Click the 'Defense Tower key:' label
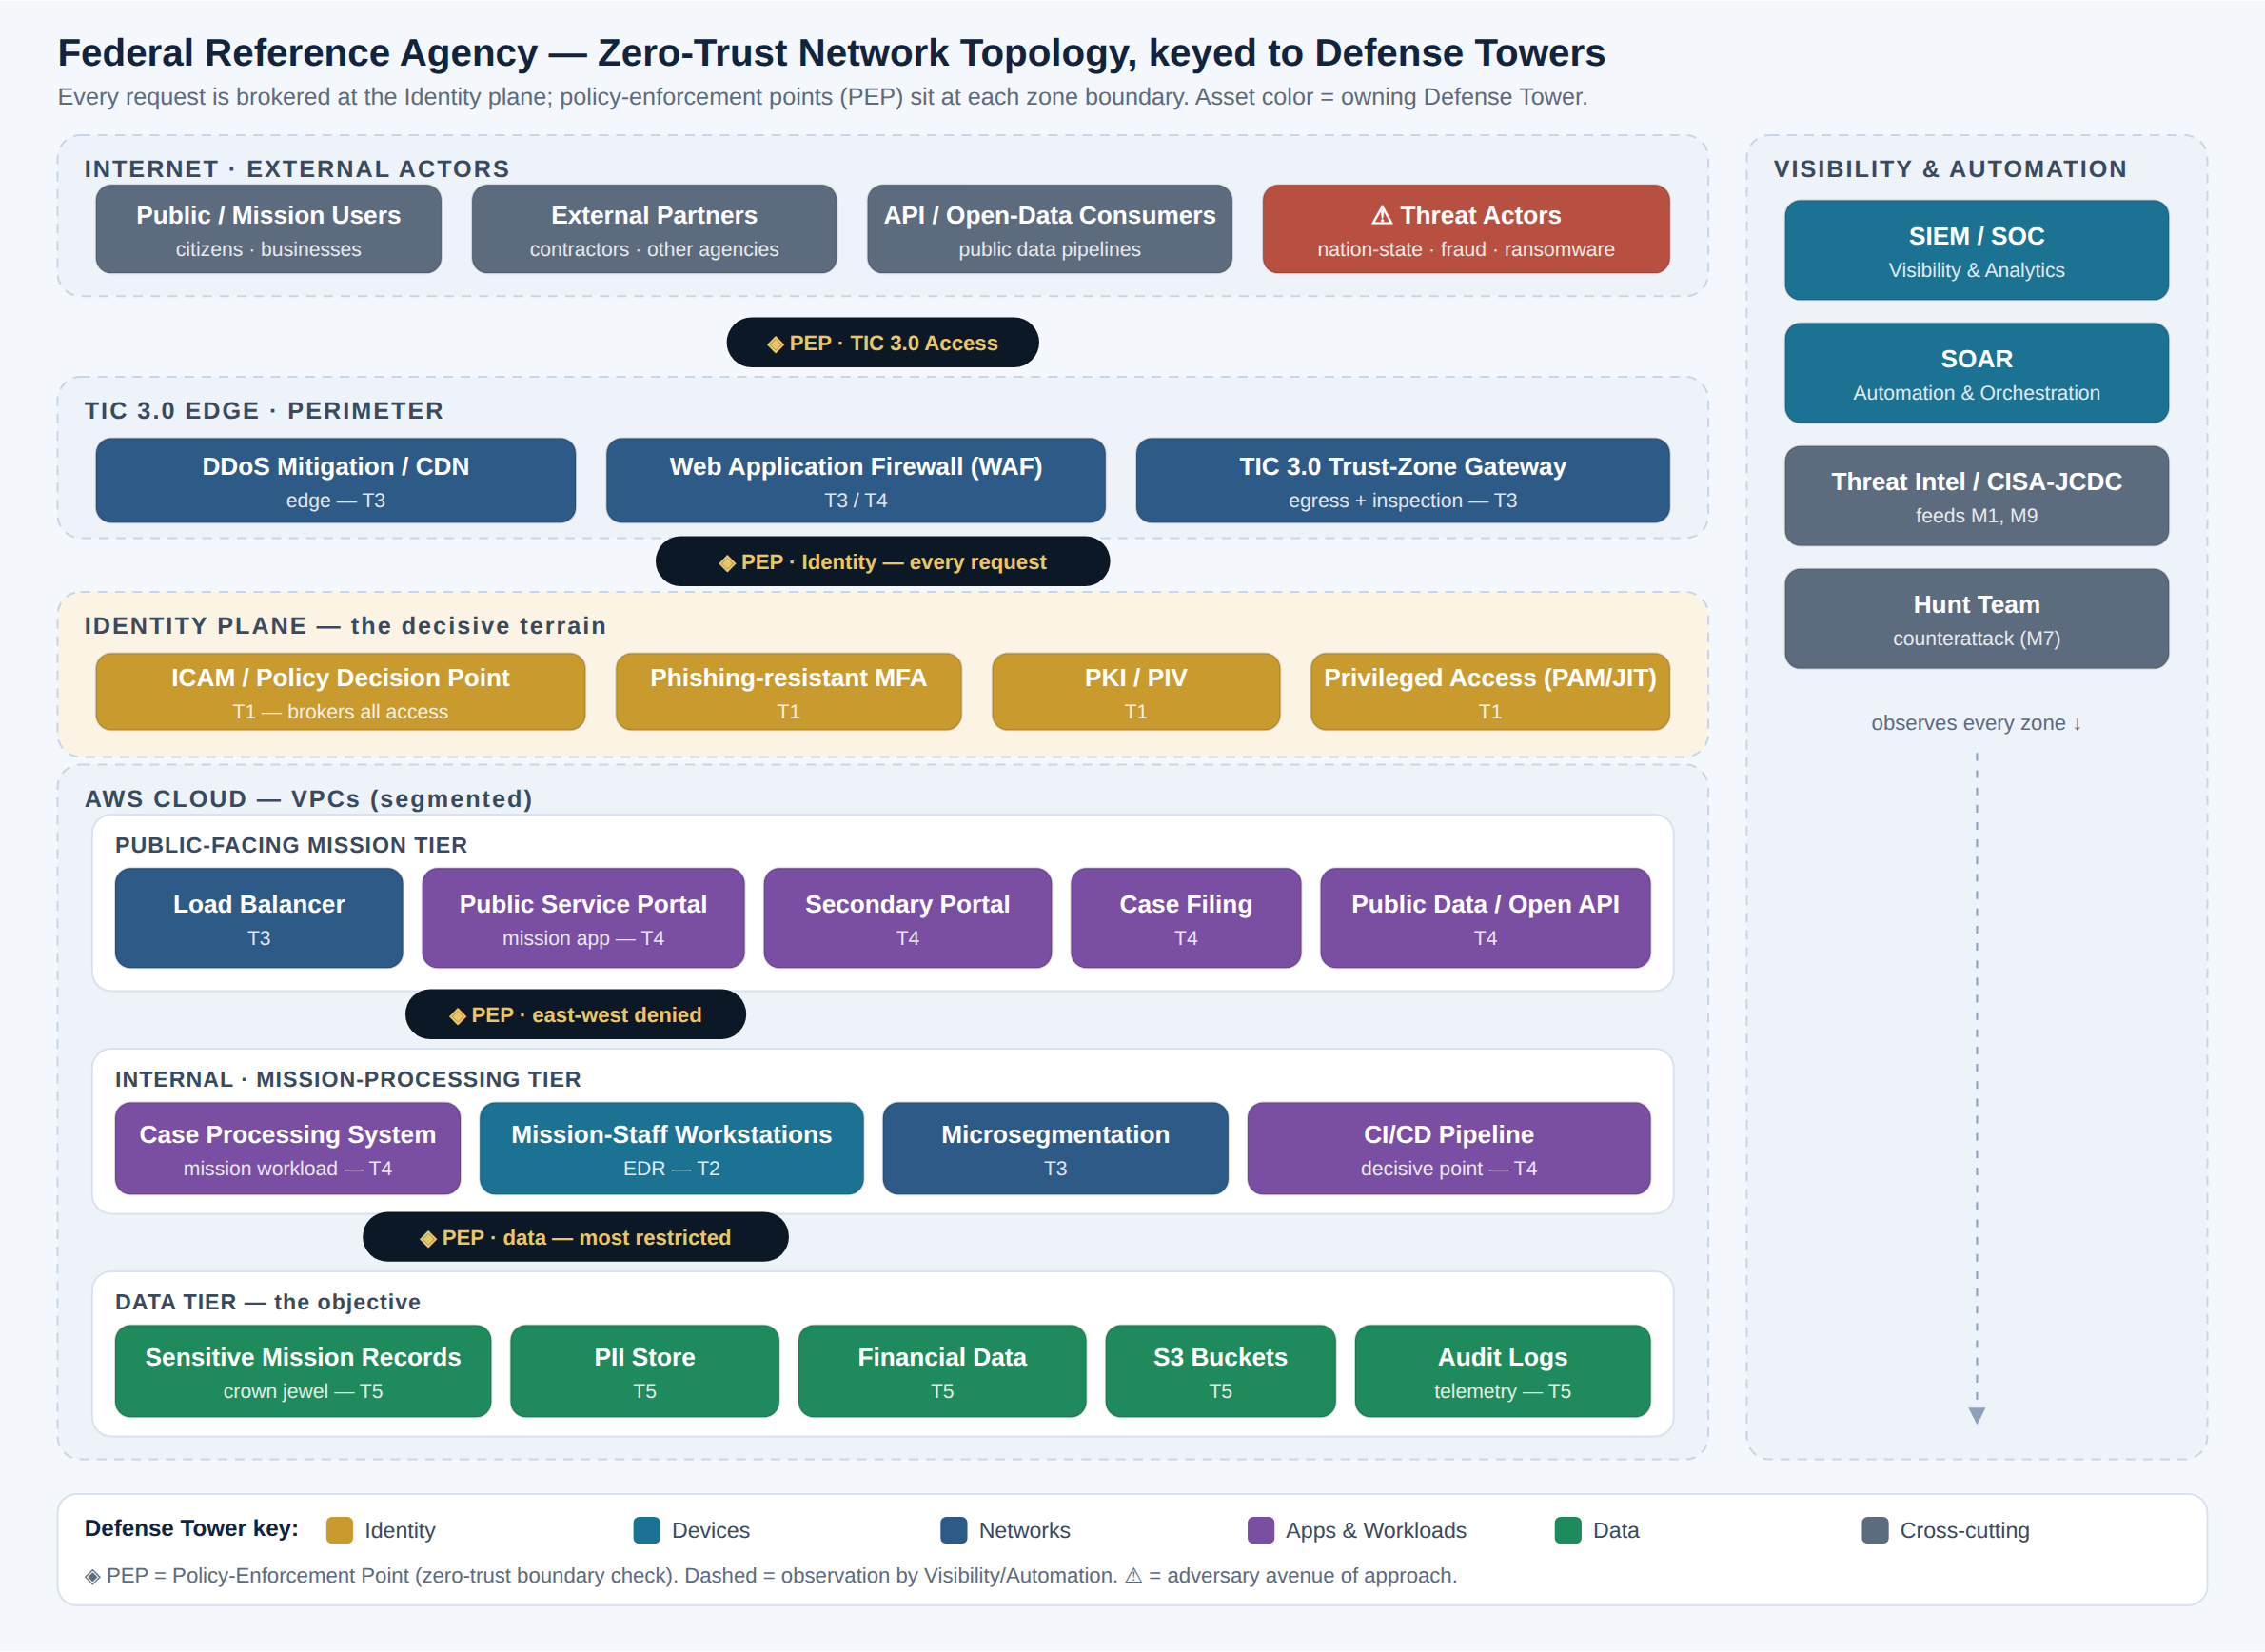2265x1652 pixels. coord(191,1529)
